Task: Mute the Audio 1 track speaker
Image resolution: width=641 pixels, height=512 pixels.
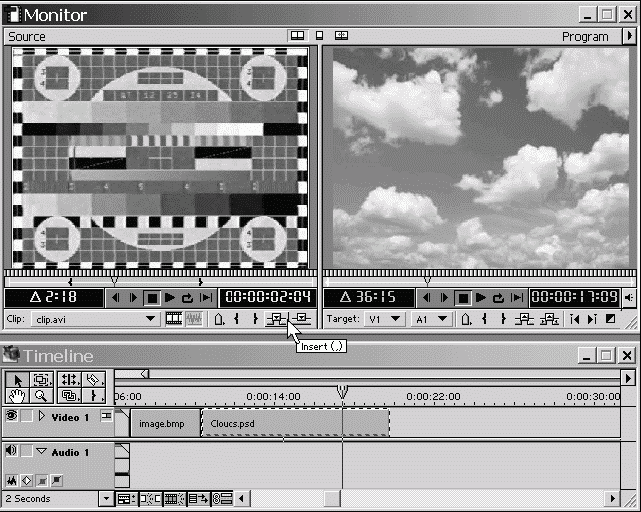Action: click(x=11, y=451)
